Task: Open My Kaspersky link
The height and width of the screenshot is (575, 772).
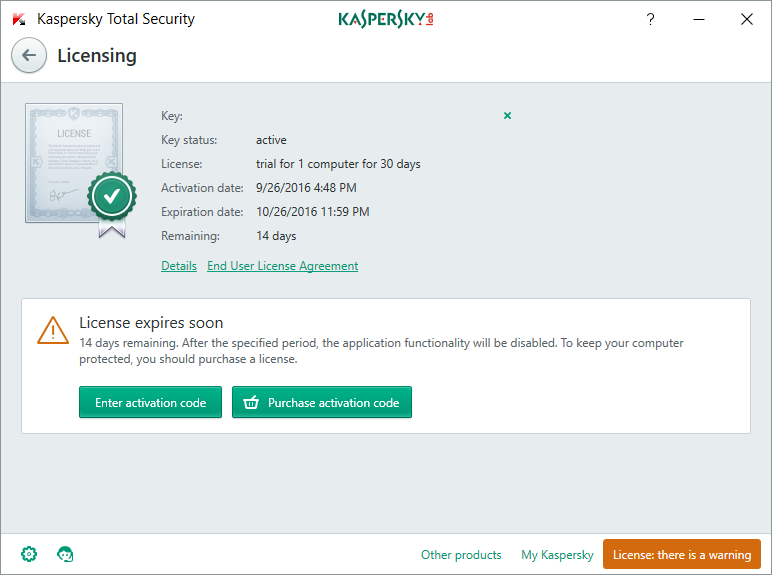Action: [557, 555]
